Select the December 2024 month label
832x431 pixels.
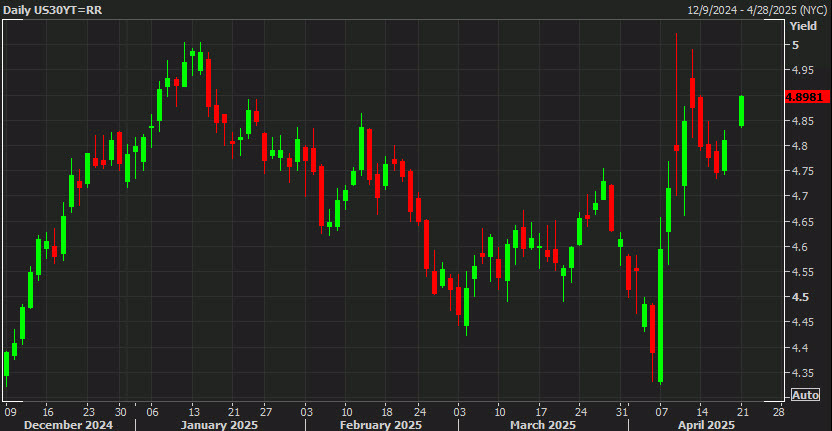[x=68, y=425]
